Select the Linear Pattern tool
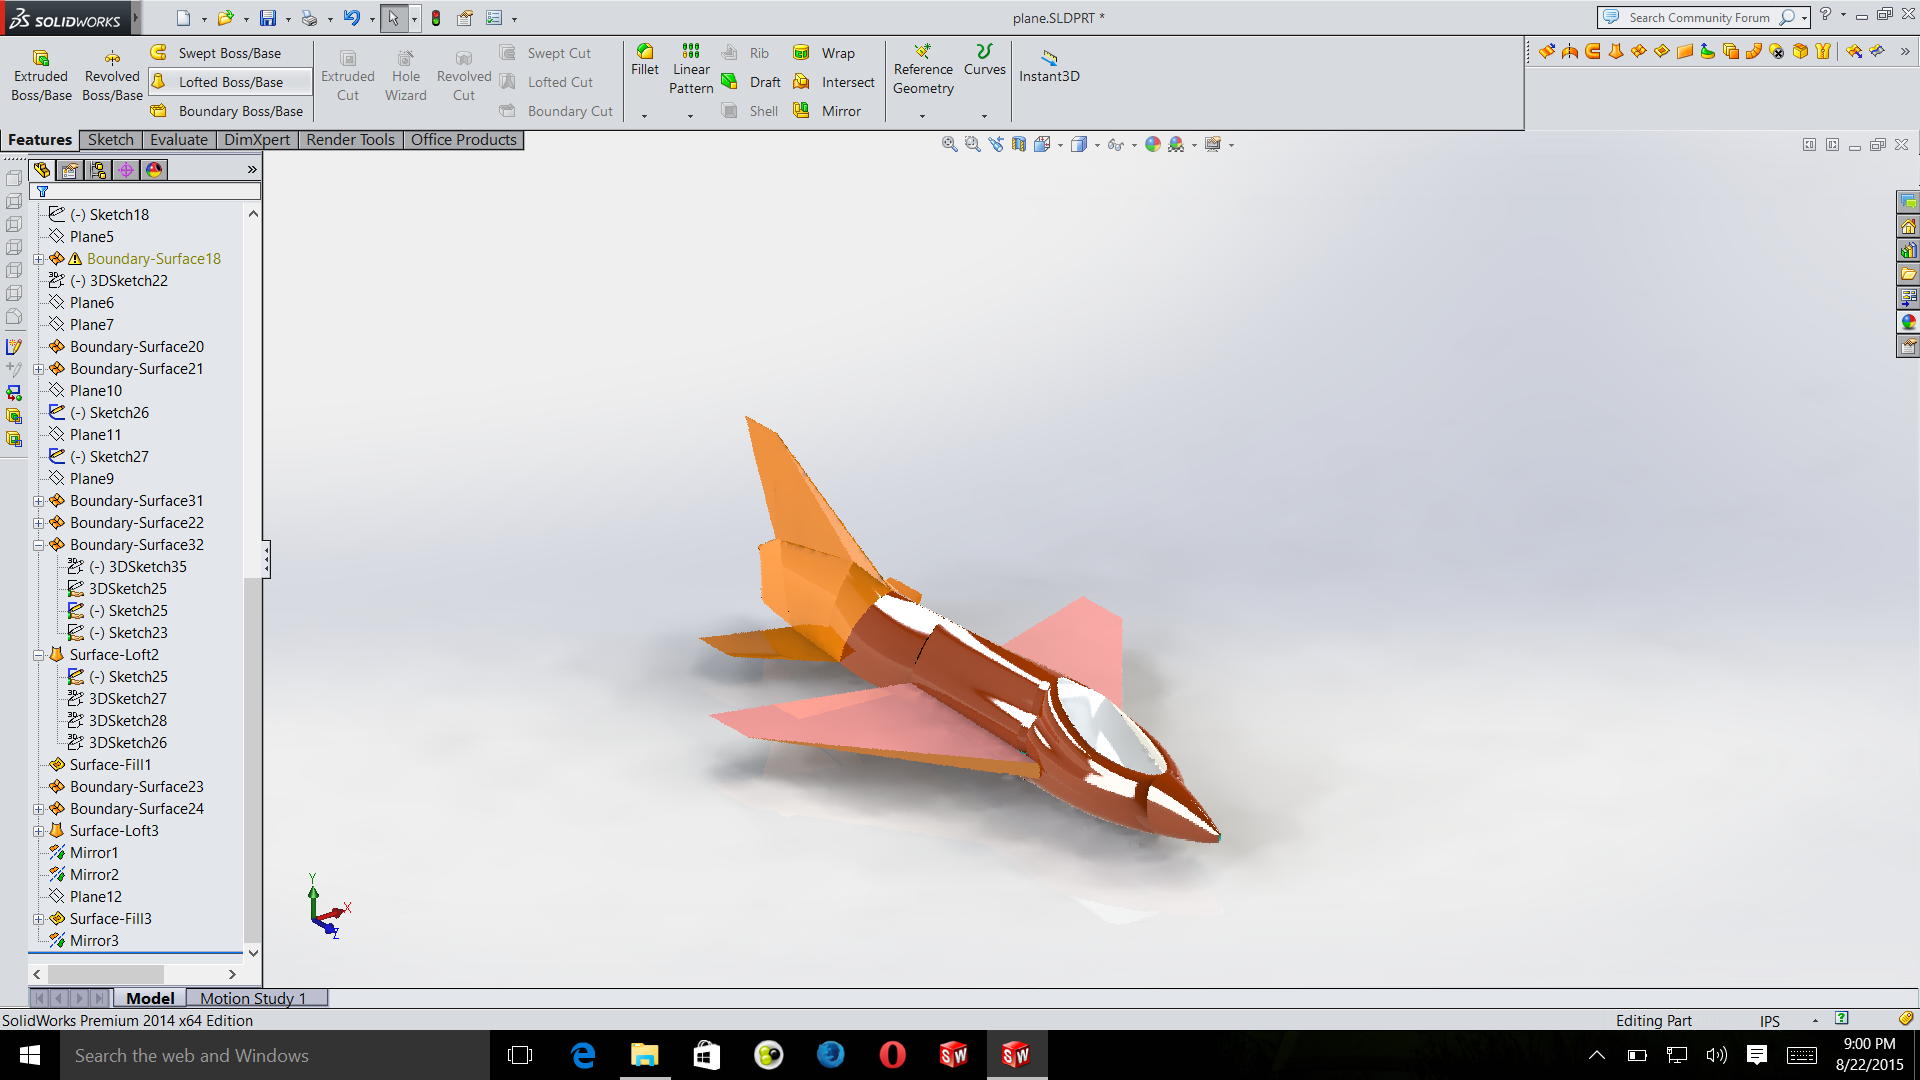Viewport: 1920px width, 1080px height. point(691,69)
